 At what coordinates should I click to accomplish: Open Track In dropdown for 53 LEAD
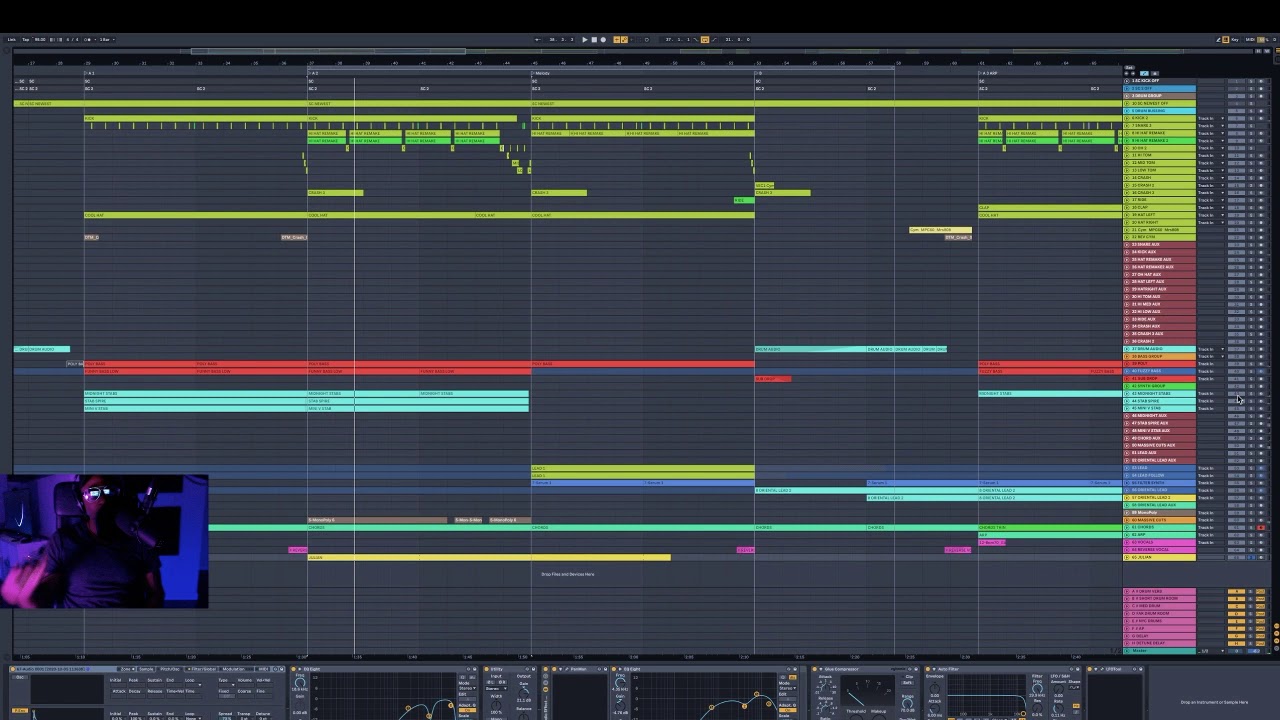[x=1211, y=468]
